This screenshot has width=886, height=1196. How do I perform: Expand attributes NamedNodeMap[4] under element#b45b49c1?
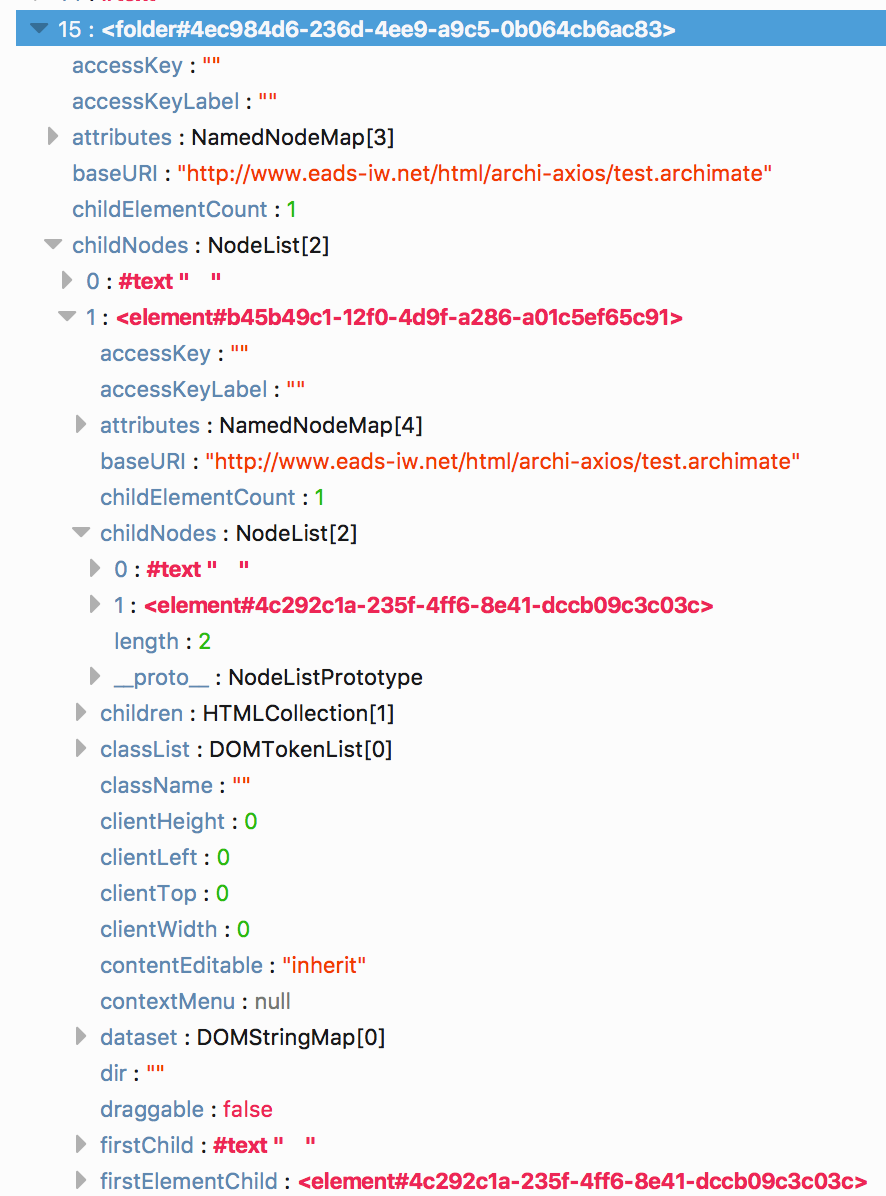pyautogui.click(x=80, y=425)
